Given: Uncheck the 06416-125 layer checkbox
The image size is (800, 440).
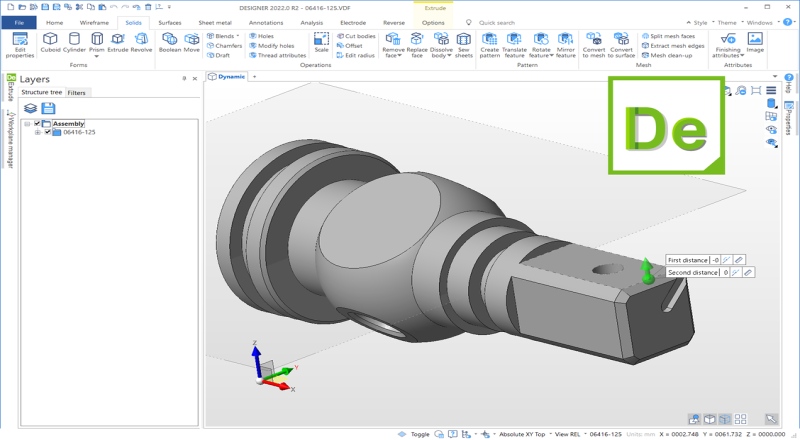Looking at the screenshot, I should (x=47, y=132).
